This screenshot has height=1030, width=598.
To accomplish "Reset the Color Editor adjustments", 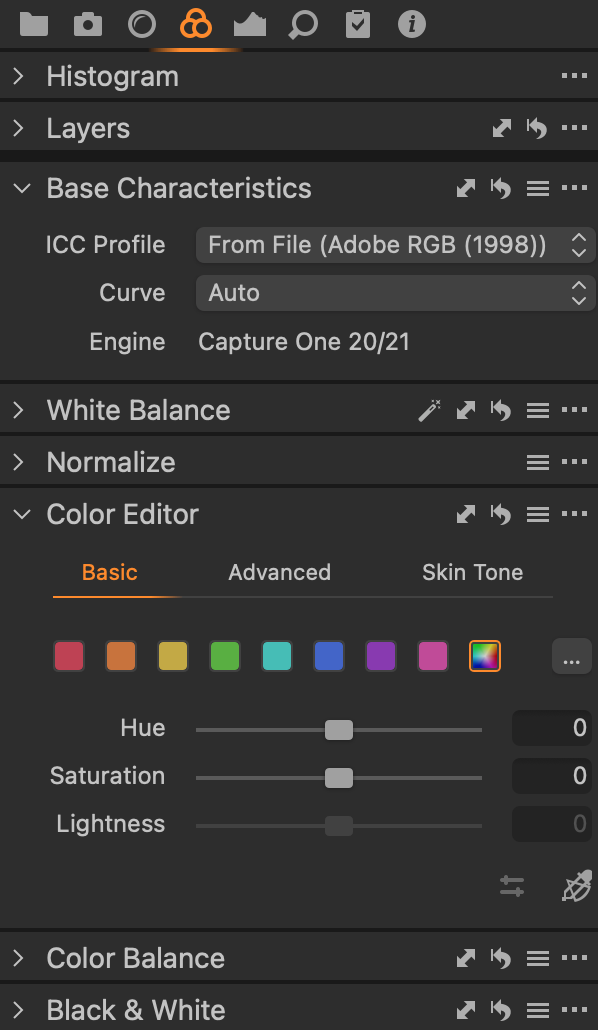I will coord(501,514).
